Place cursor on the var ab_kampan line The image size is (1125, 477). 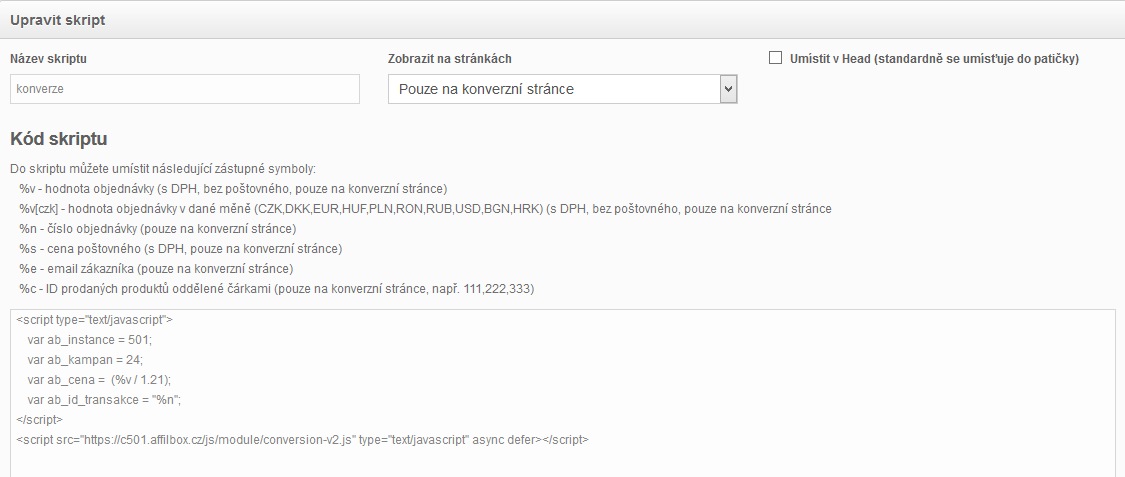click(x=85, y=359)
